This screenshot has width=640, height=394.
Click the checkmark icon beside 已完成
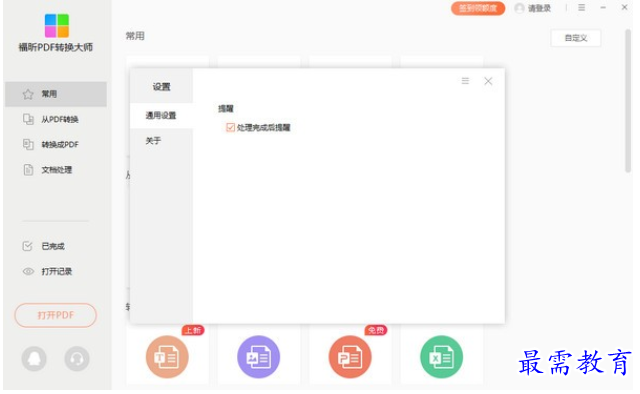coord(27,246)
